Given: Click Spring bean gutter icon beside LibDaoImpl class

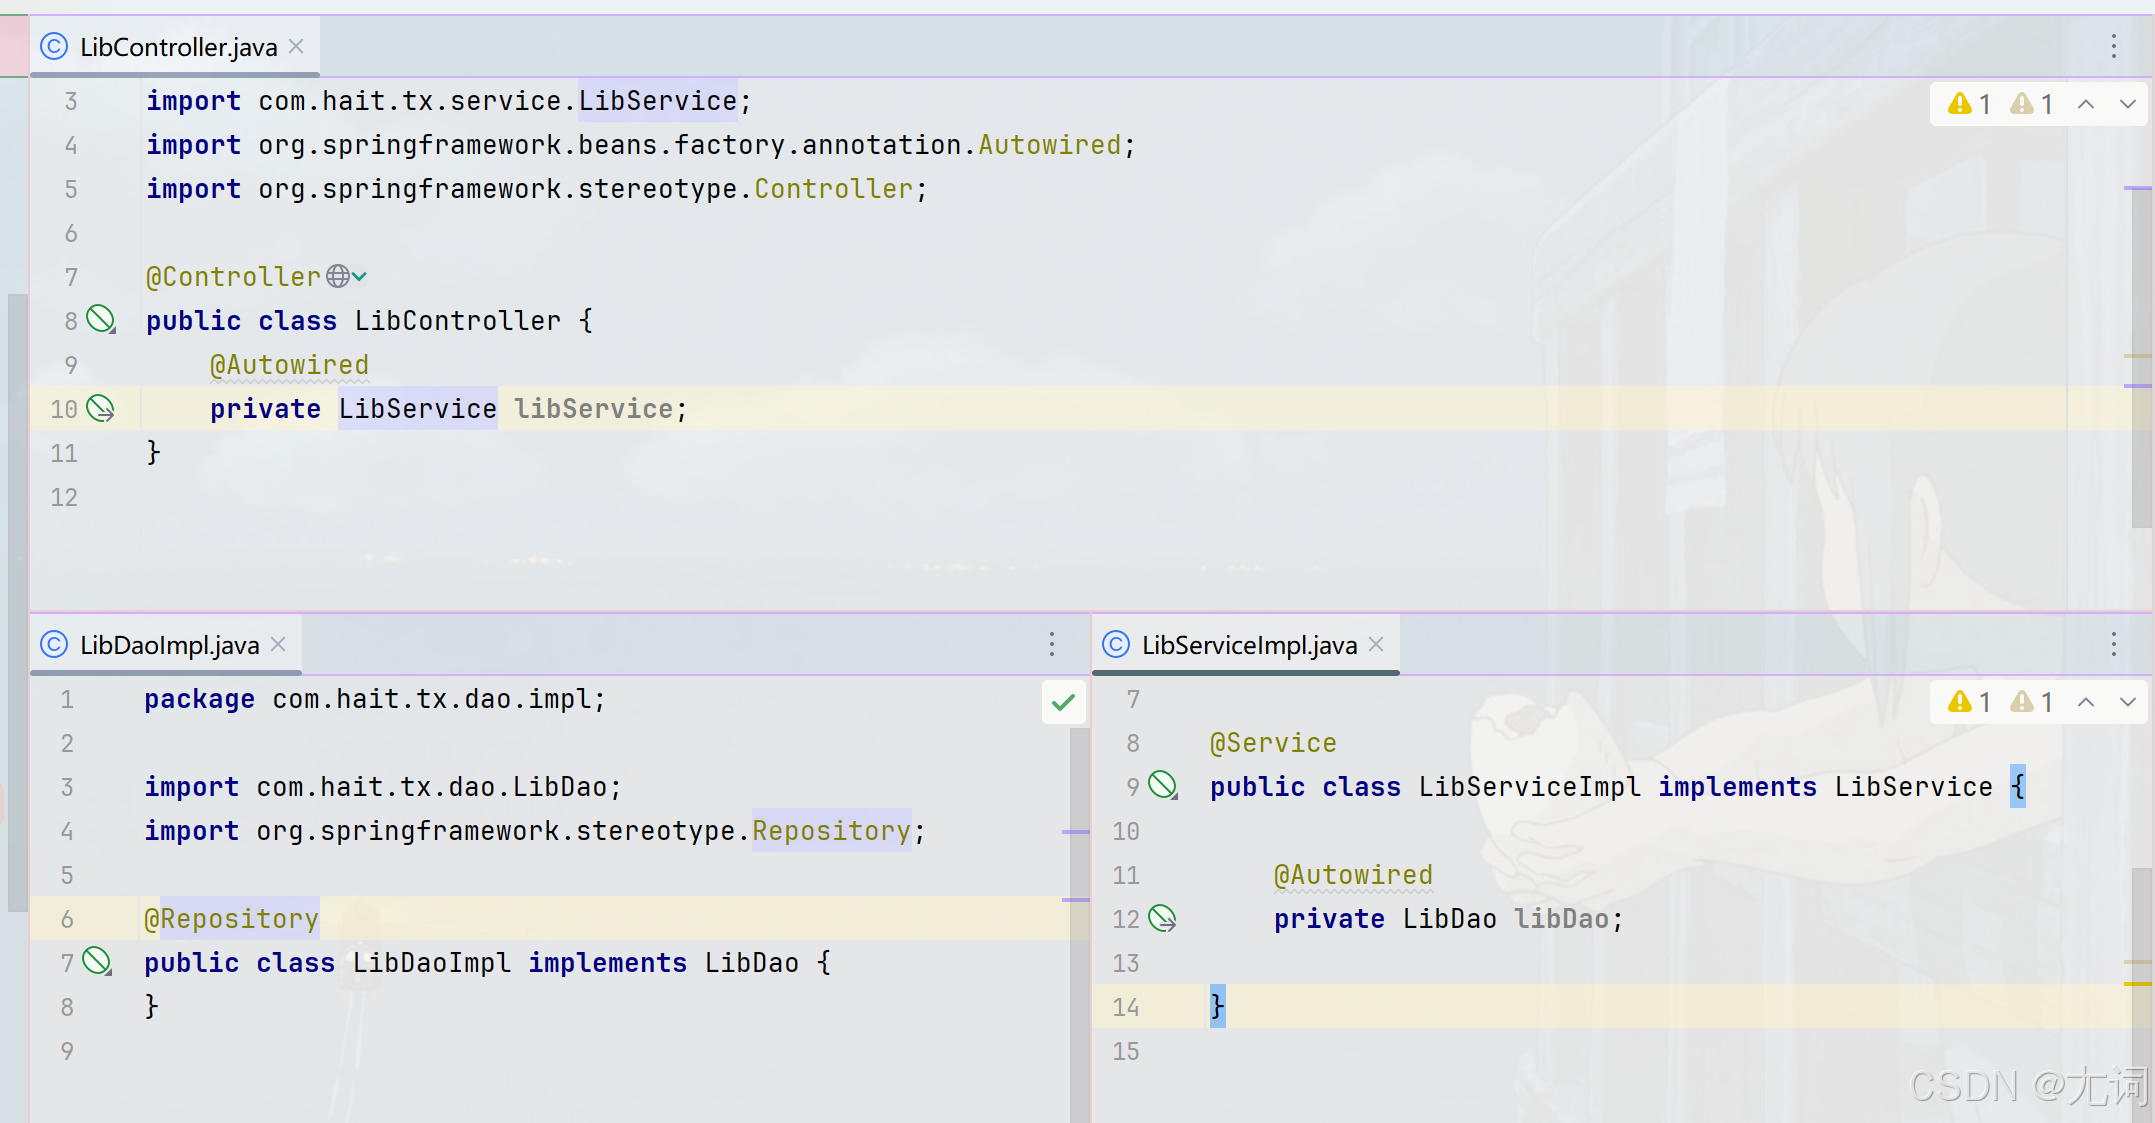Looking at the screenshot, I should tap(97, 962).
